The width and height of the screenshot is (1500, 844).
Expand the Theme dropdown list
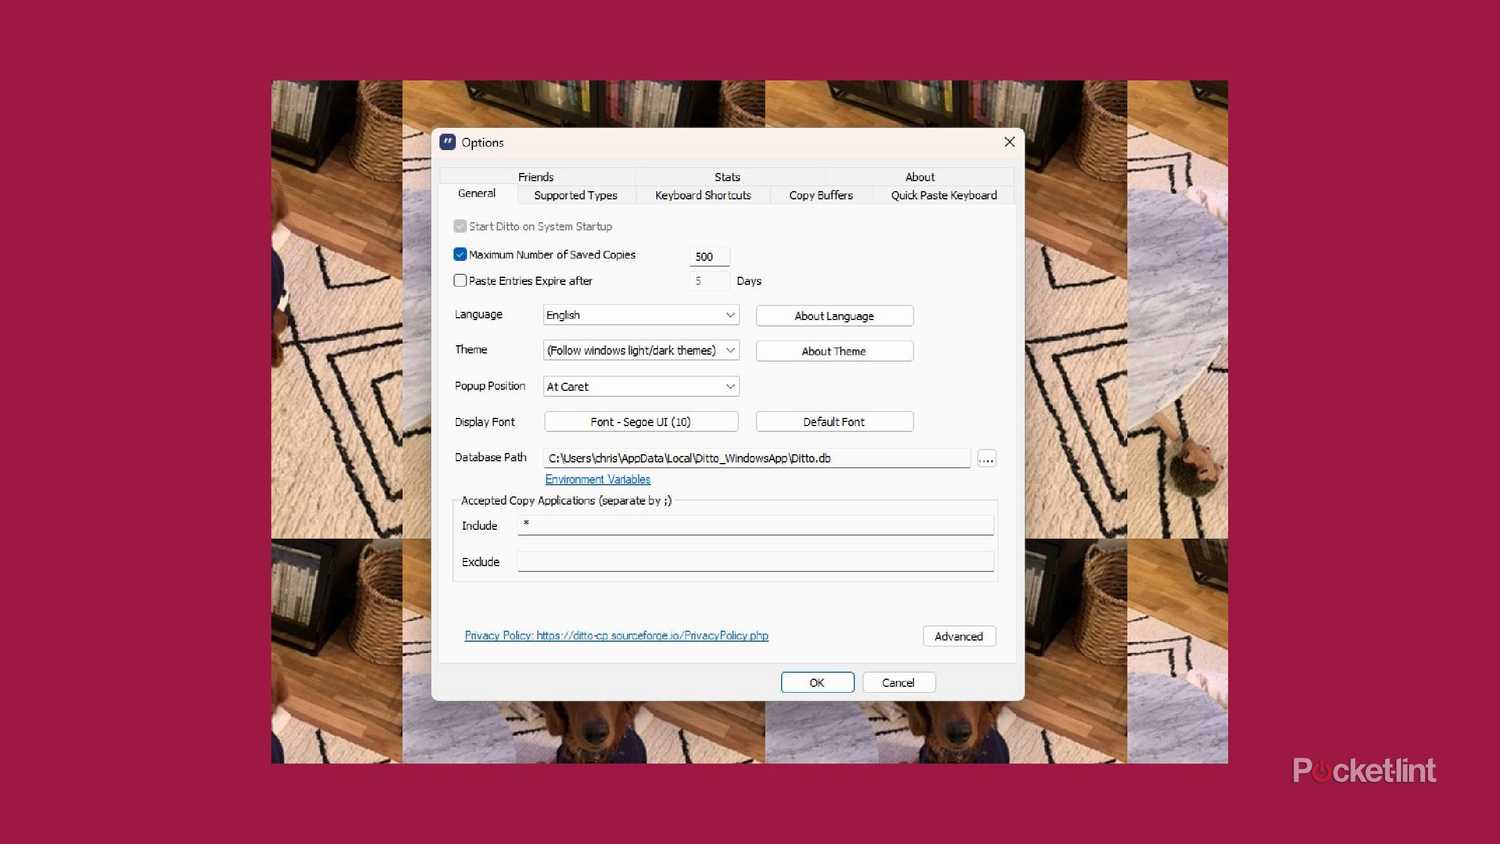coord(640,351)
